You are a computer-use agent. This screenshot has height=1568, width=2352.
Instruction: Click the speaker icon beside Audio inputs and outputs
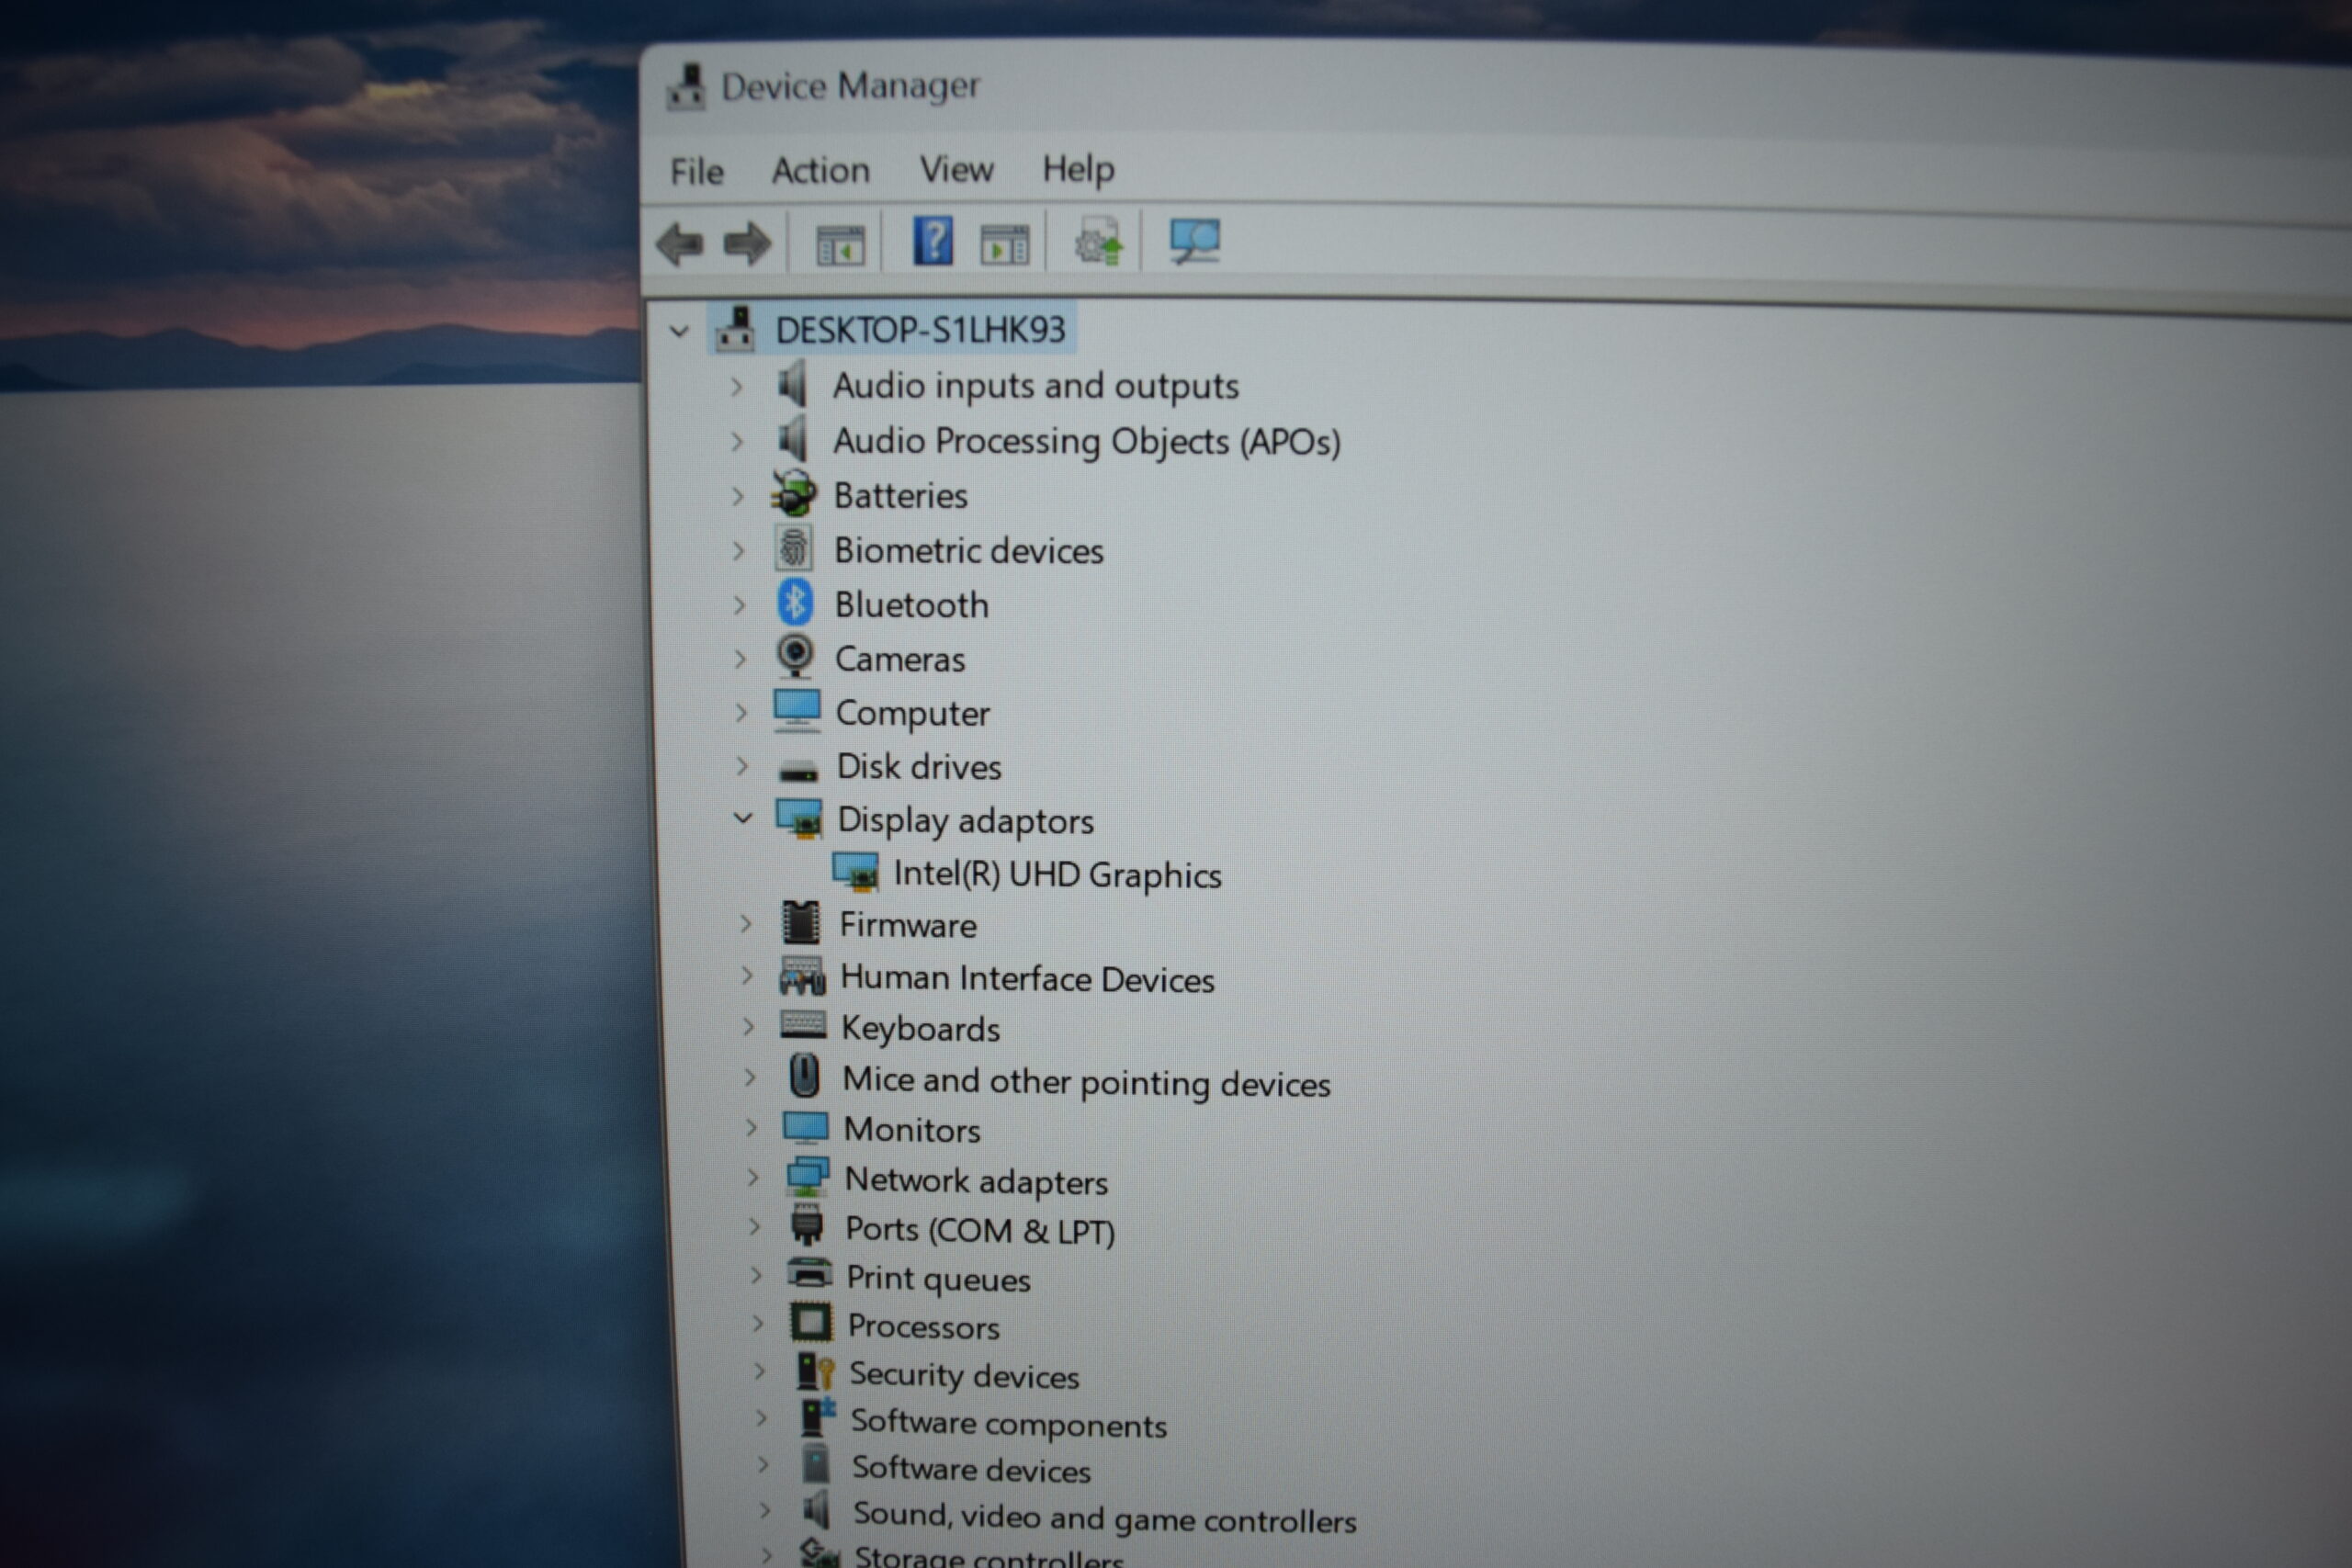pyautogui.click(x=792, y=384)
